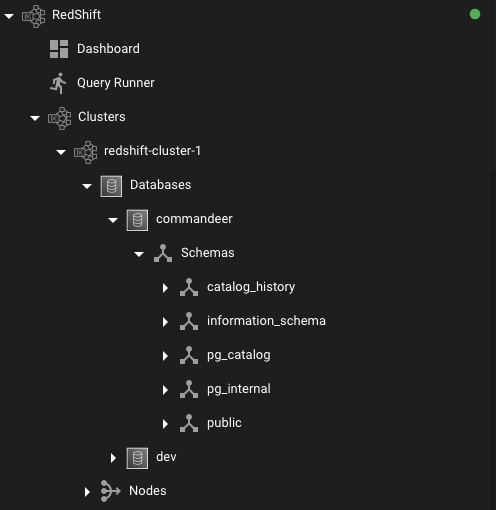Viewport: 496px width, 510px height.
Task: Click the dev database icon
Action: 137,458
